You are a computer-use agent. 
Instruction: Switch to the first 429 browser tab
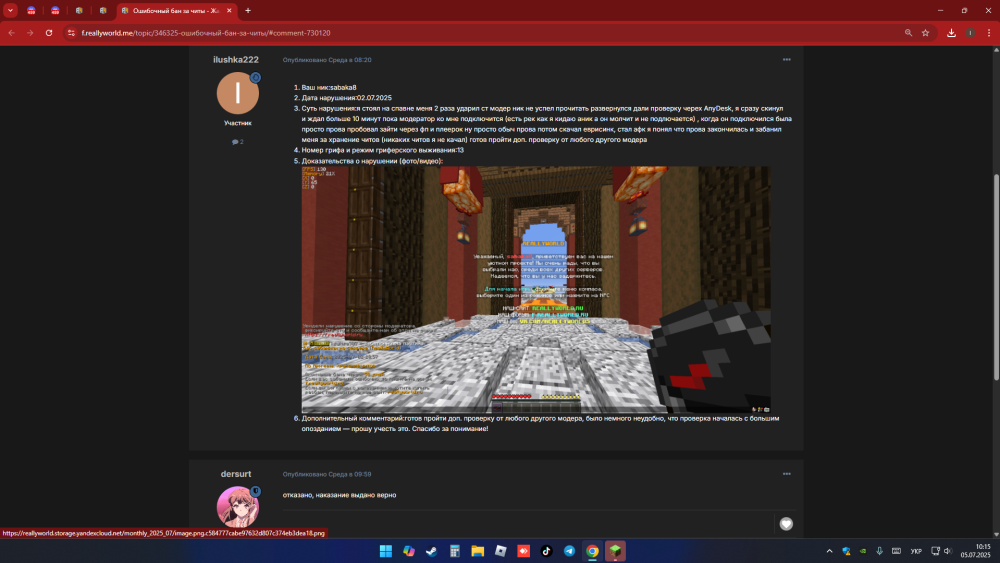pyautogui.click(x=31, y=10)
